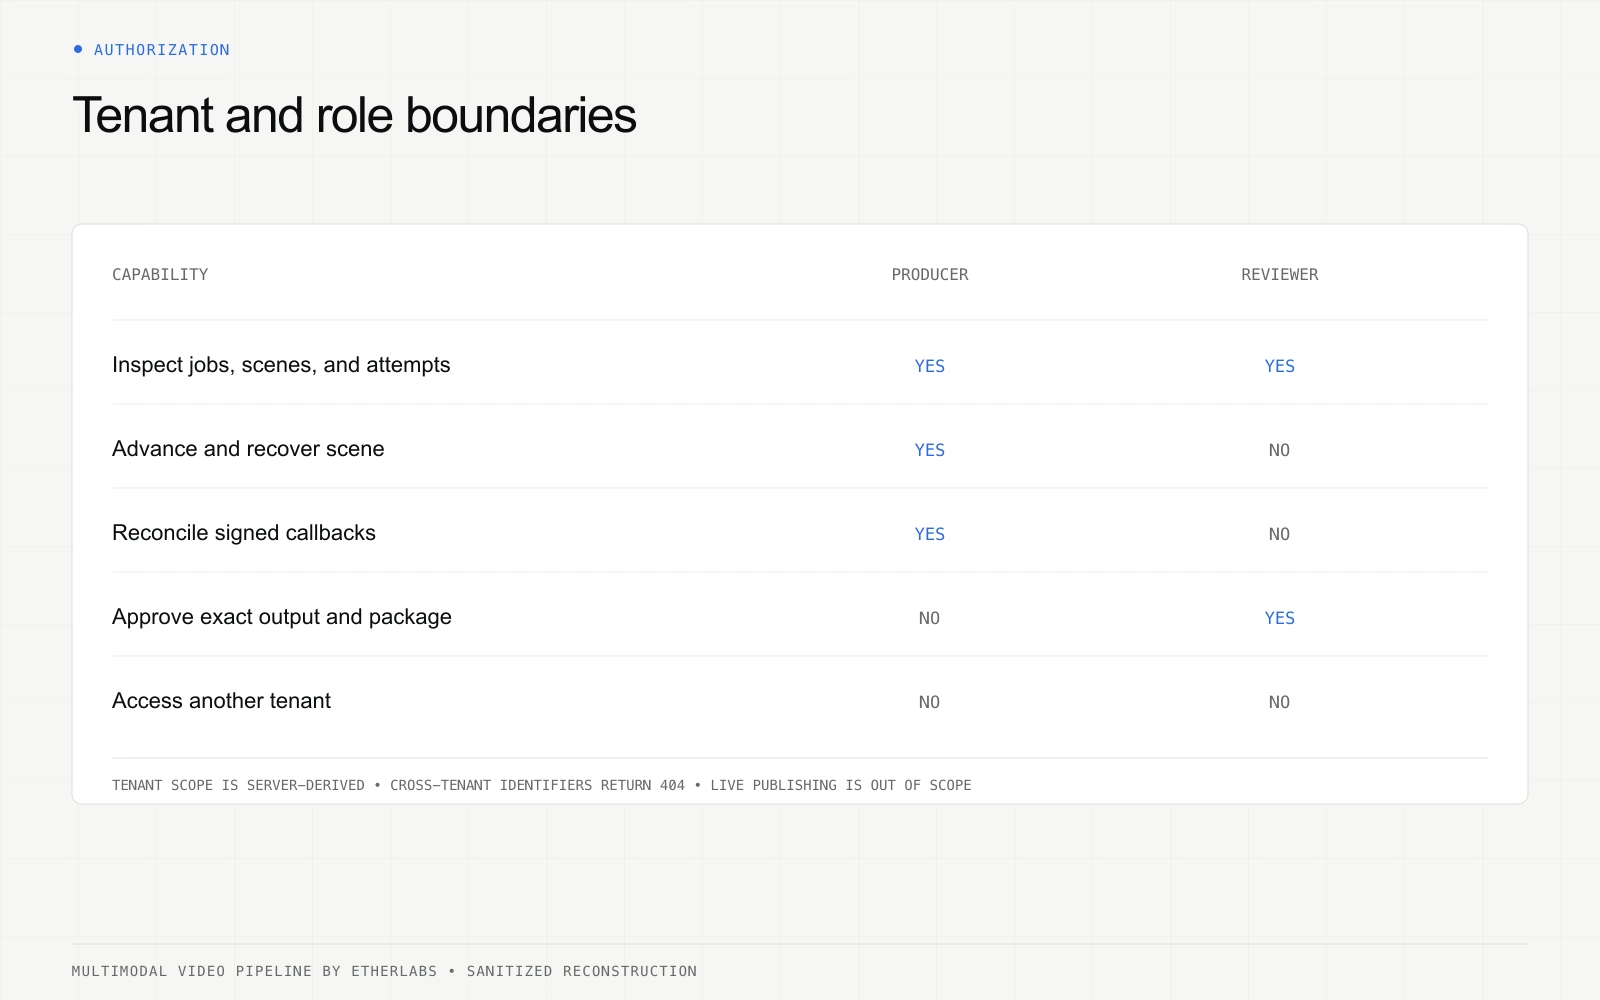Screen dimensions: 1600x1000
Task: Select 'Access another tenant' row label
Action: [x=221, y=701]
